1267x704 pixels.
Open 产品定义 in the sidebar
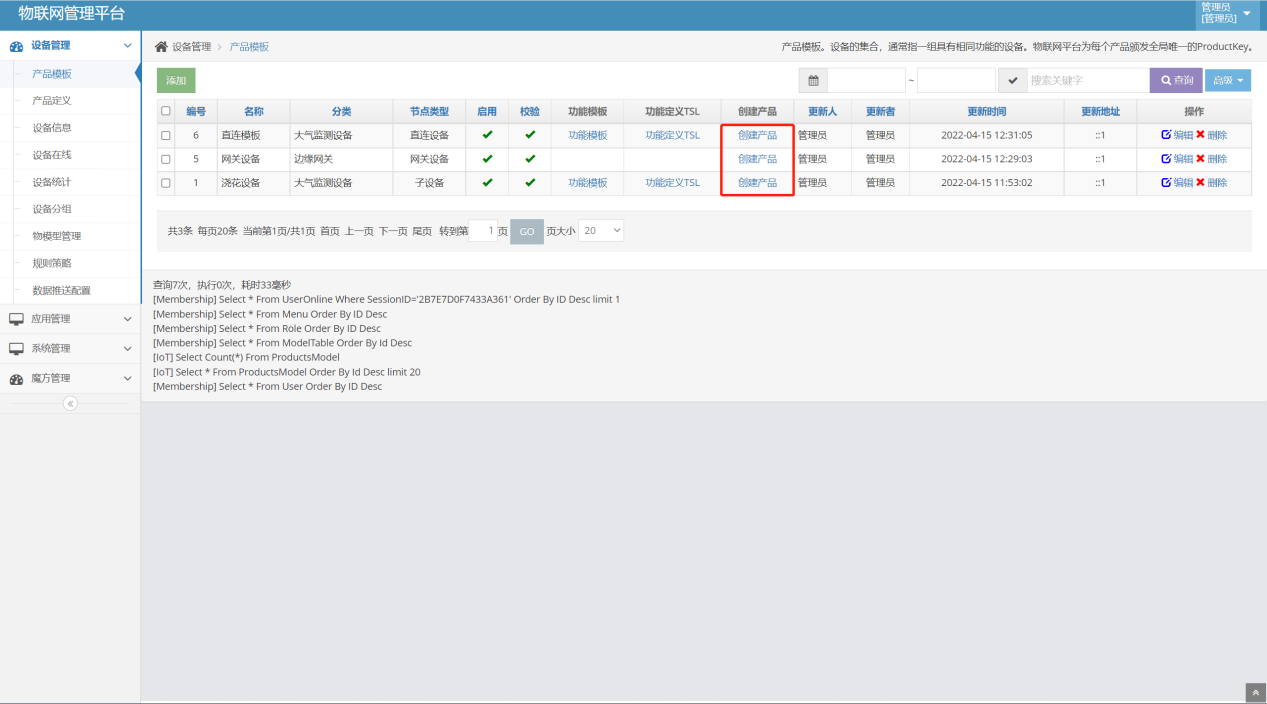pos(52,101)
